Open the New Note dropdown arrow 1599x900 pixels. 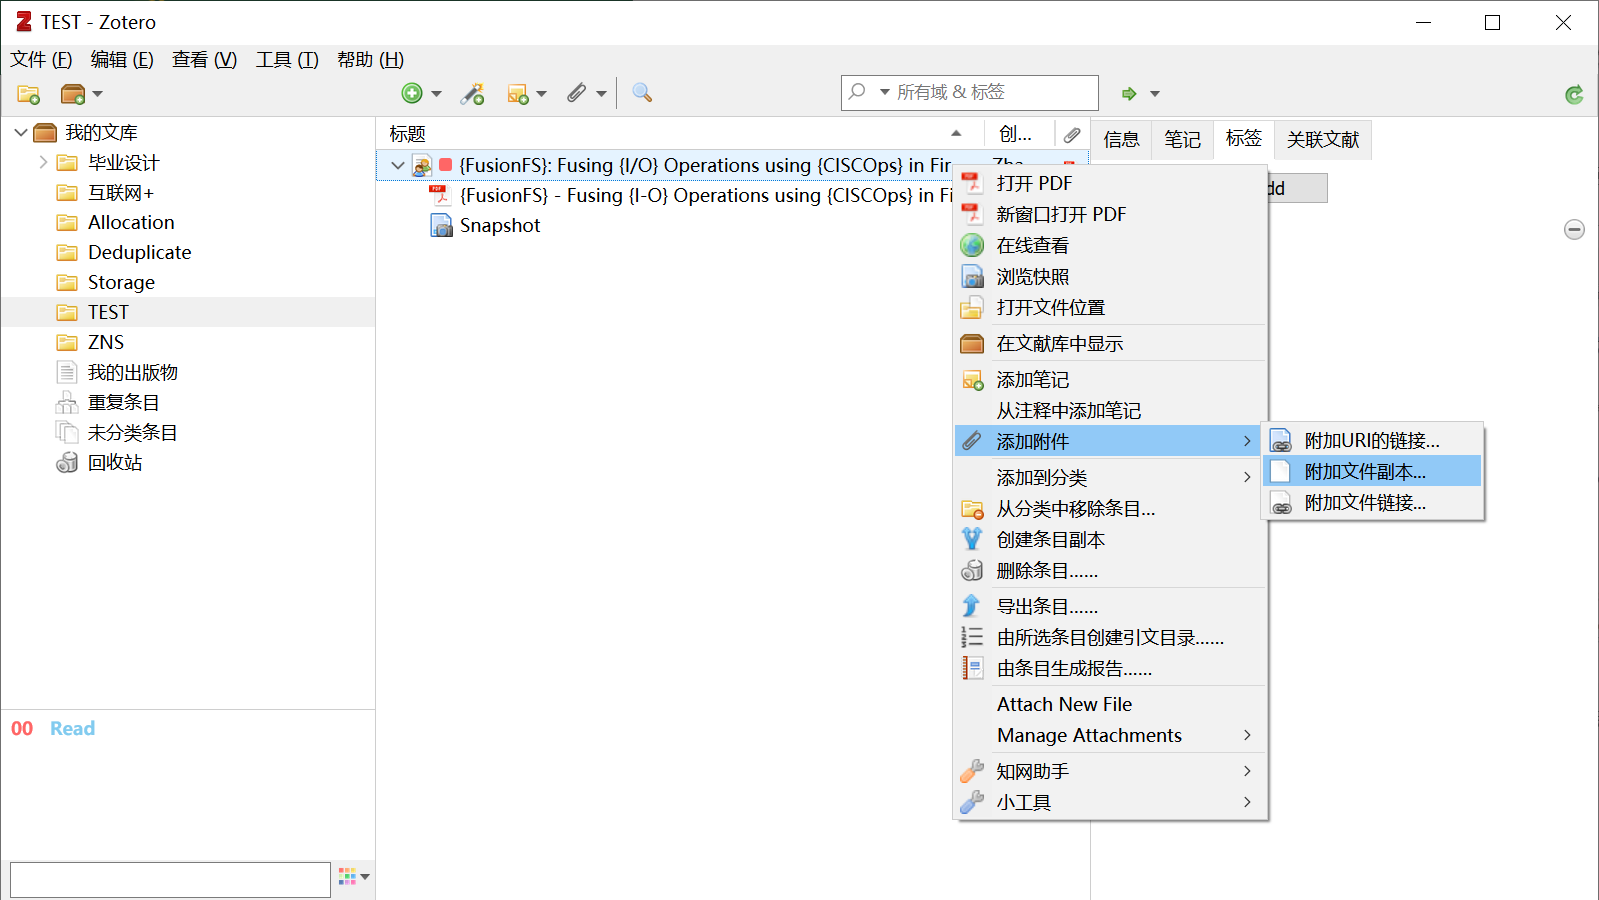tap(542, 94)
